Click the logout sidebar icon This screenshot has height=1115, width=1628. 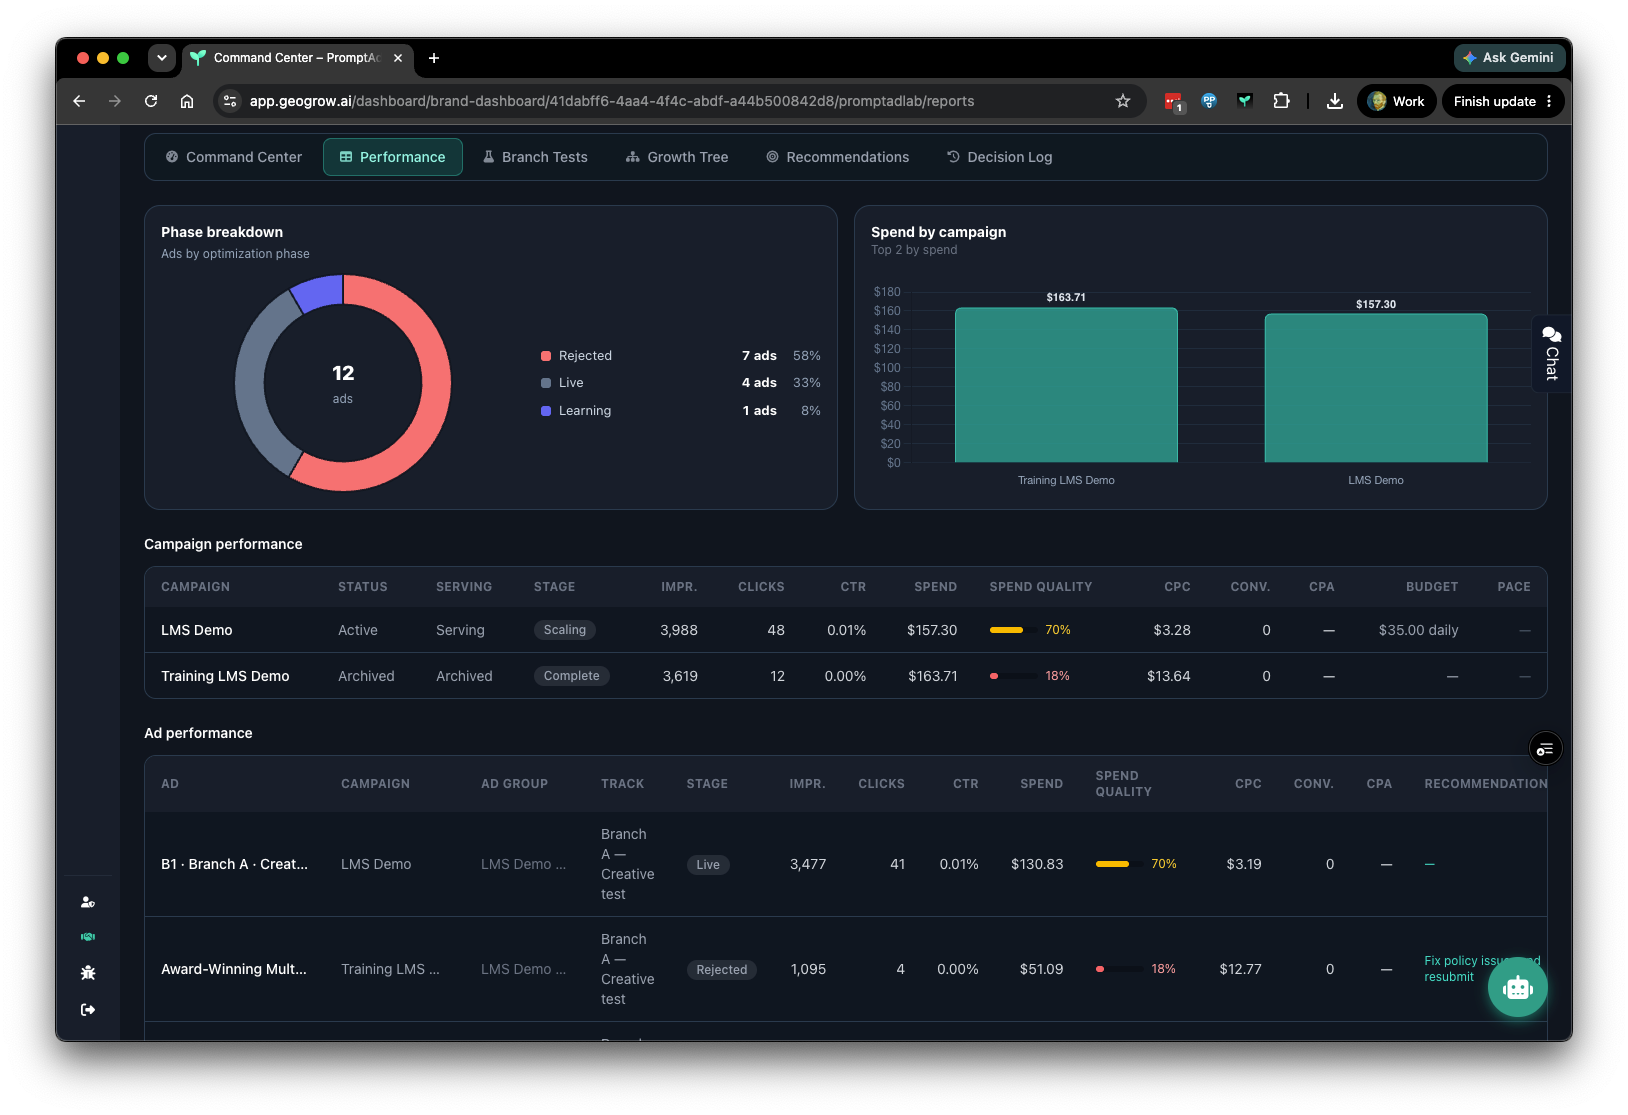(x=88, y=1010)
